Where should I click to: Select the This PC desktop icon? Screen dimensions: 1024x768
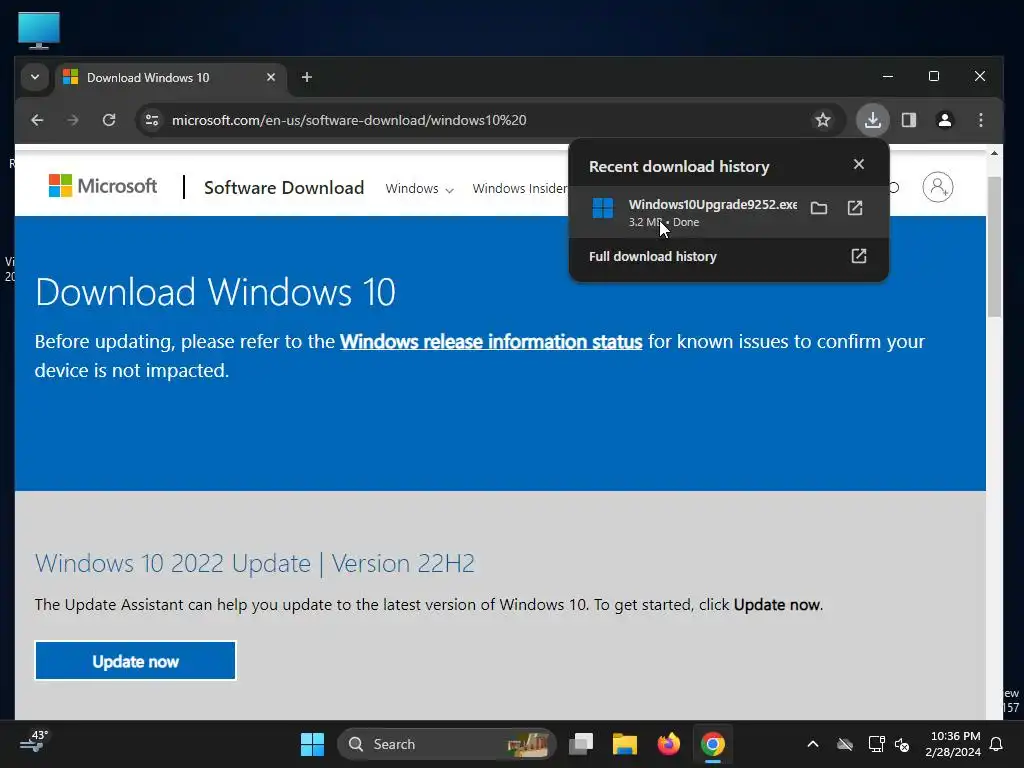coord(39,31)
